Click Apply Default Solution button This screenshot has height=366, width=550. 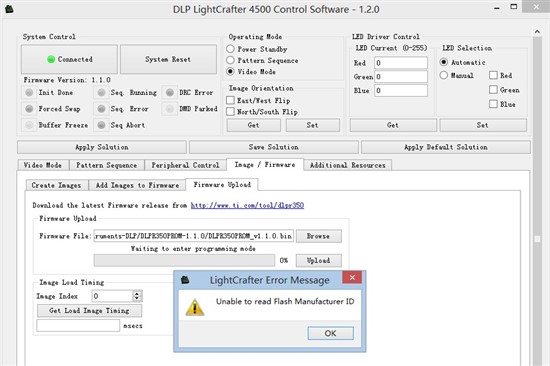pyautogui.click(x=446, y=147)
